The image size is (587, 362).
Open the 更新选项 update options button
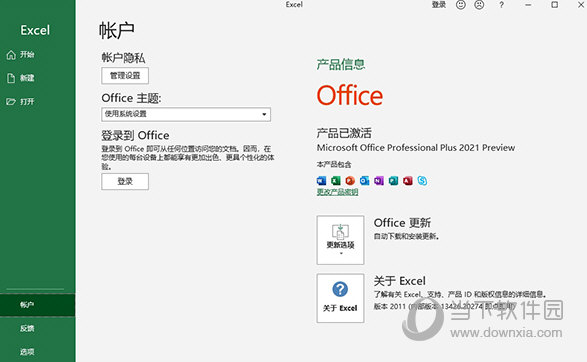[x=340, y=240]
